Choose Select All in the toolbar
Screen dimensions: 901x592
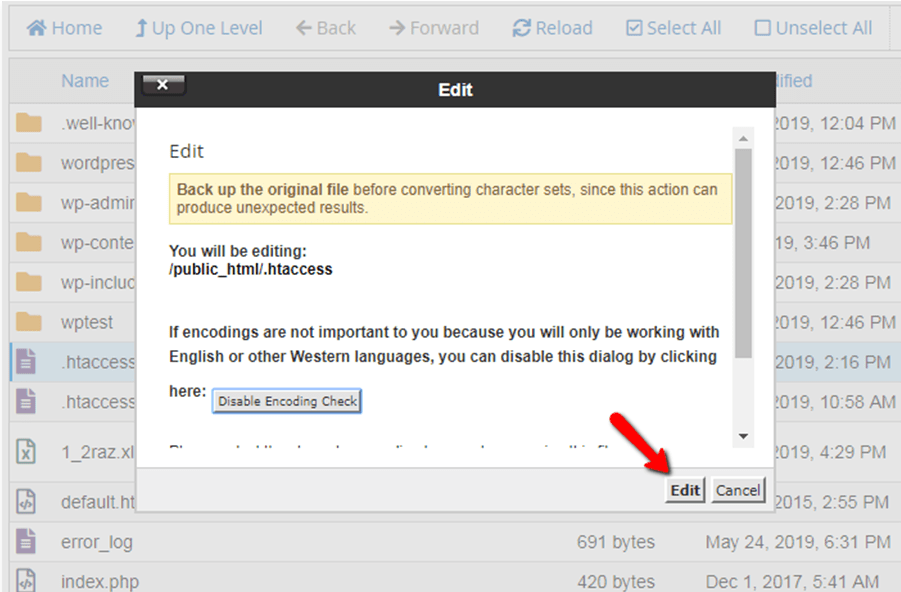[673, 28]
